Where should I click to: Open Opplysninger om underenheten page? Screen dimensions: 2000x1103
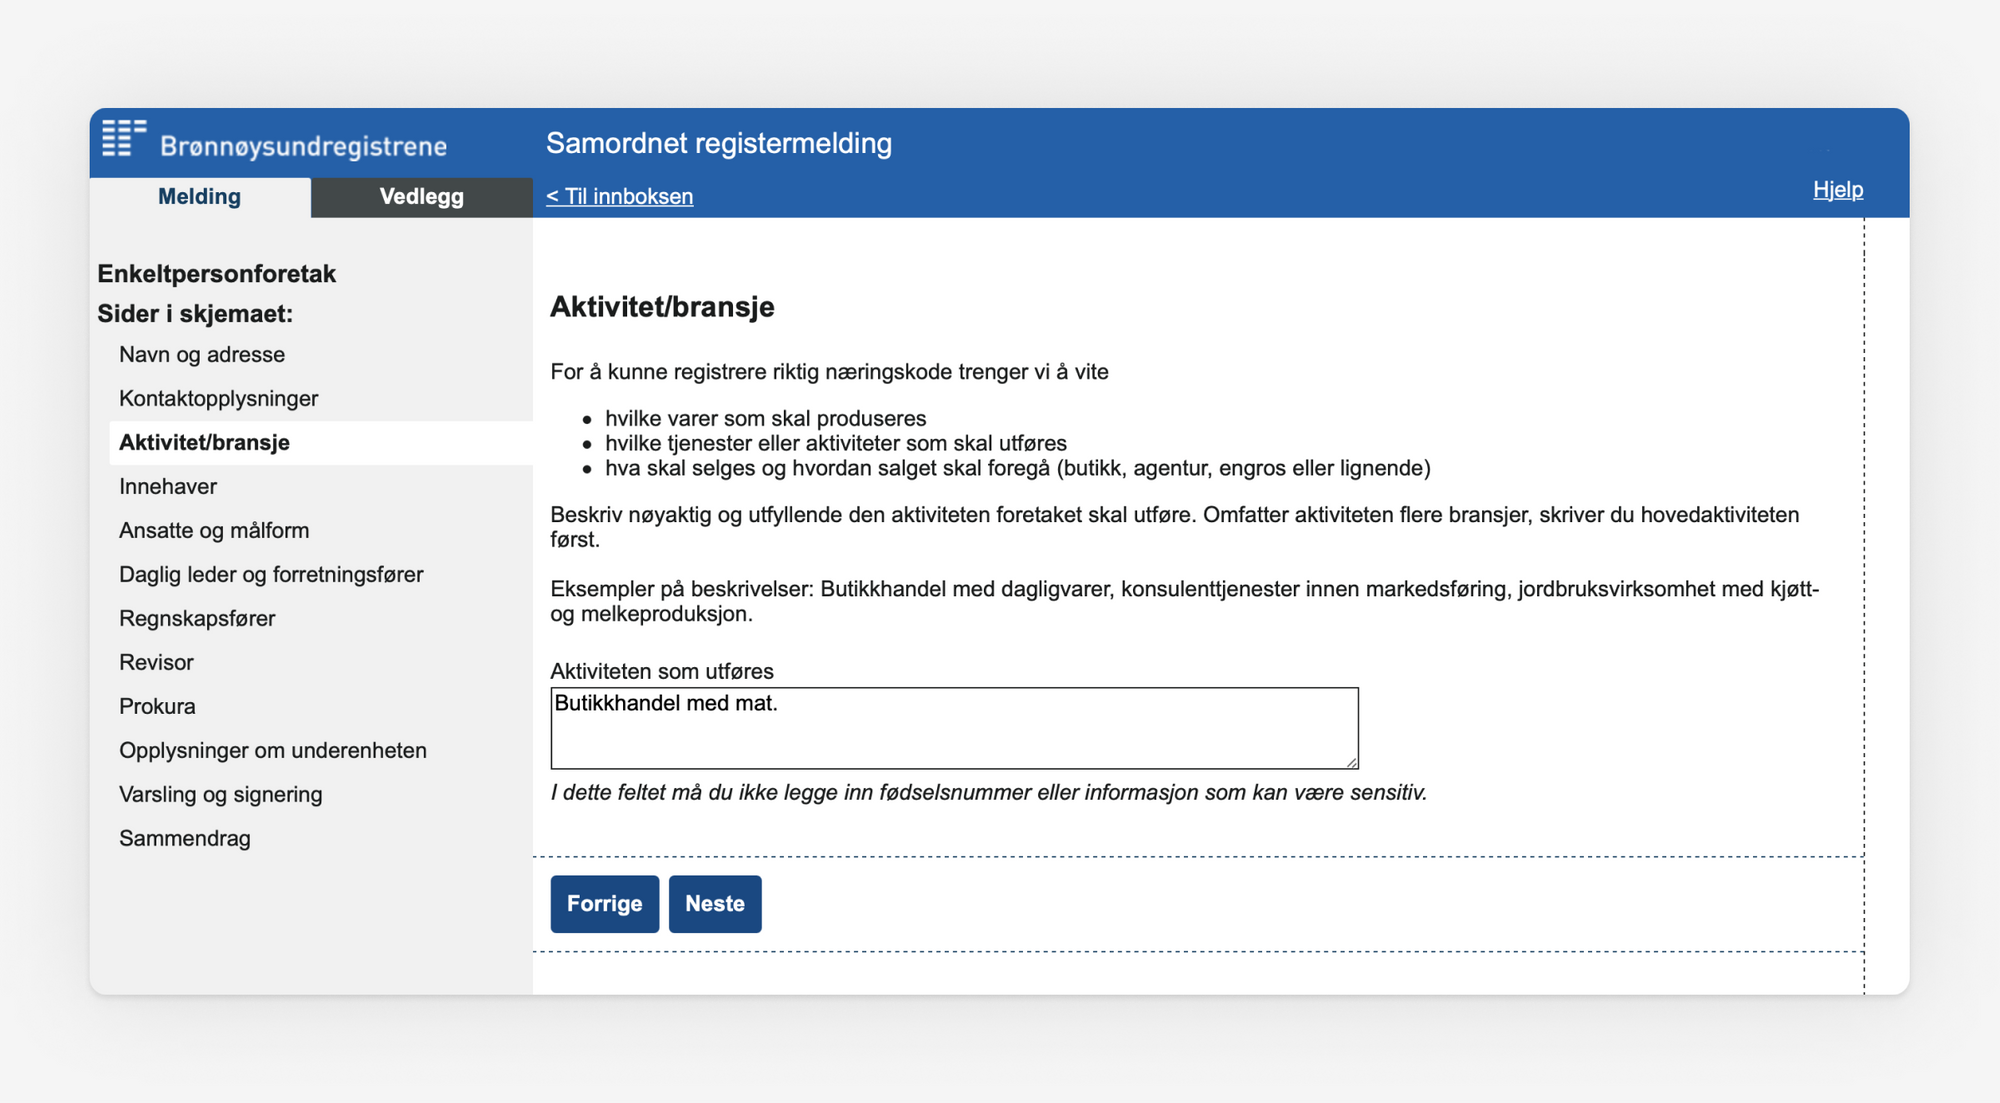click(273, 750)
